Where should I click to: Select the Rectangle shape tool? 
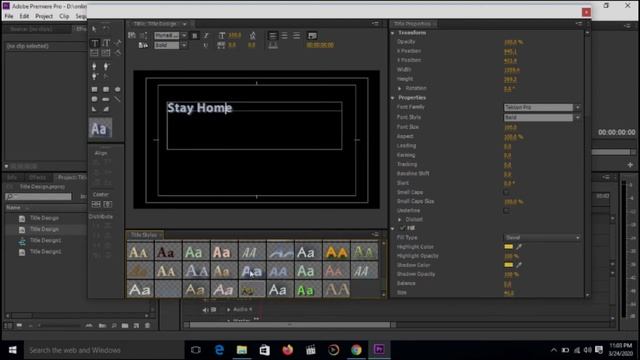(94, 89)
